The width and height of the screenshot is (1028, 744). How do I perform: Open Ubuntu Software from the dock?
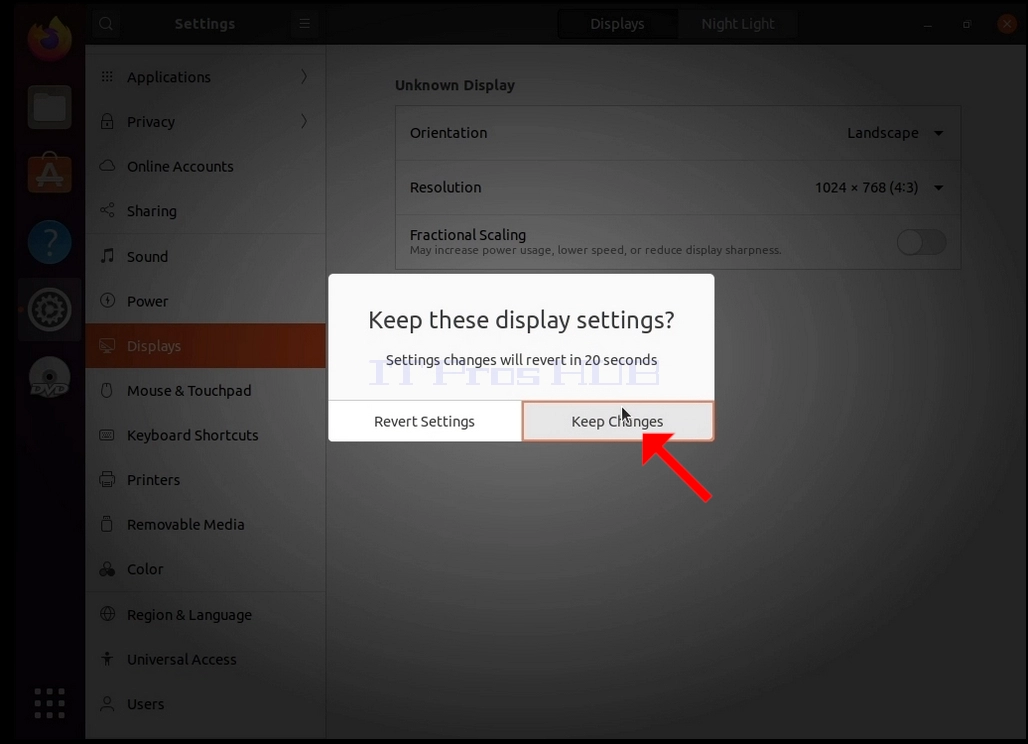[50, 173]
